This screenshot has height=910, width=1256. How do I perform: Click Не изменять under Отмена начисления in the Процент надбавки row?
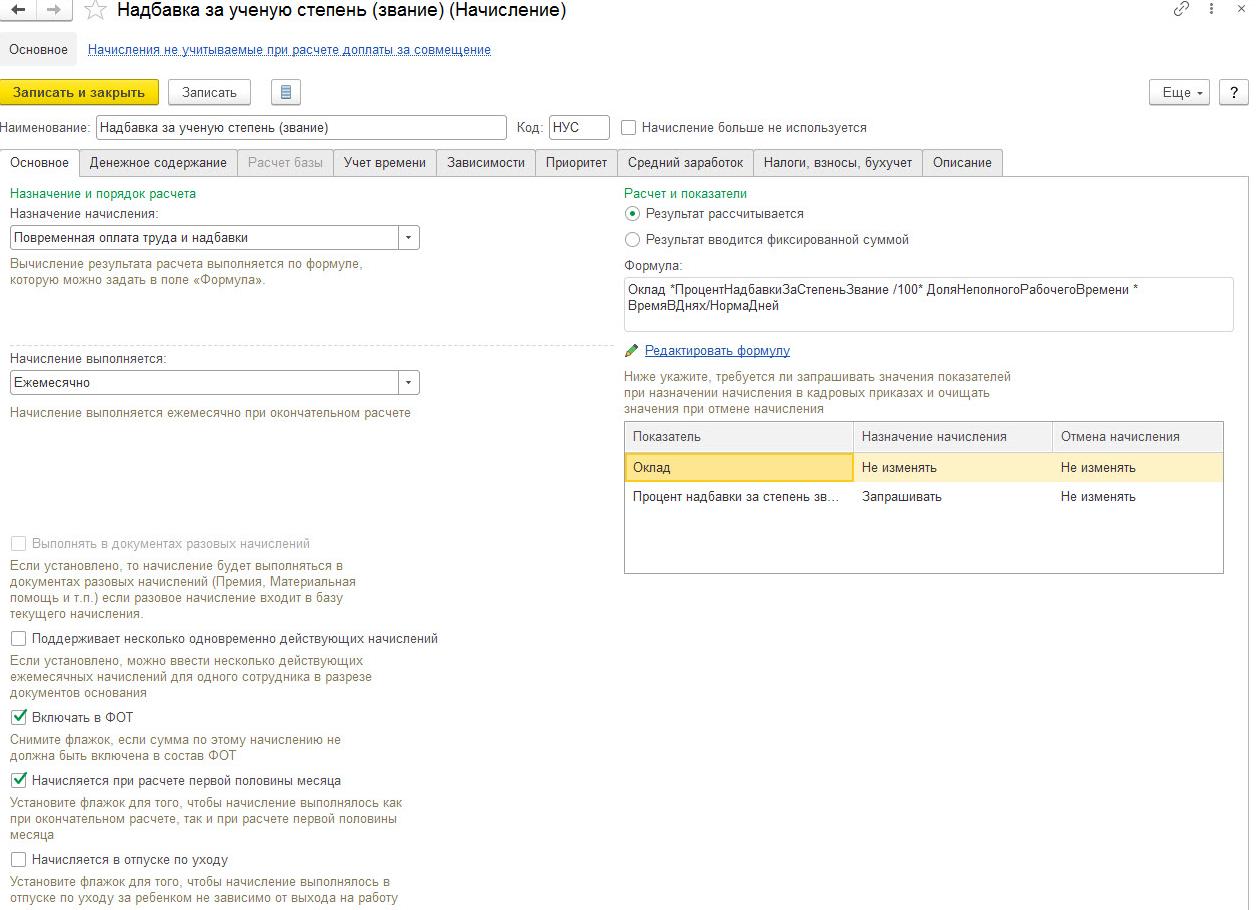coord(1137,496)
